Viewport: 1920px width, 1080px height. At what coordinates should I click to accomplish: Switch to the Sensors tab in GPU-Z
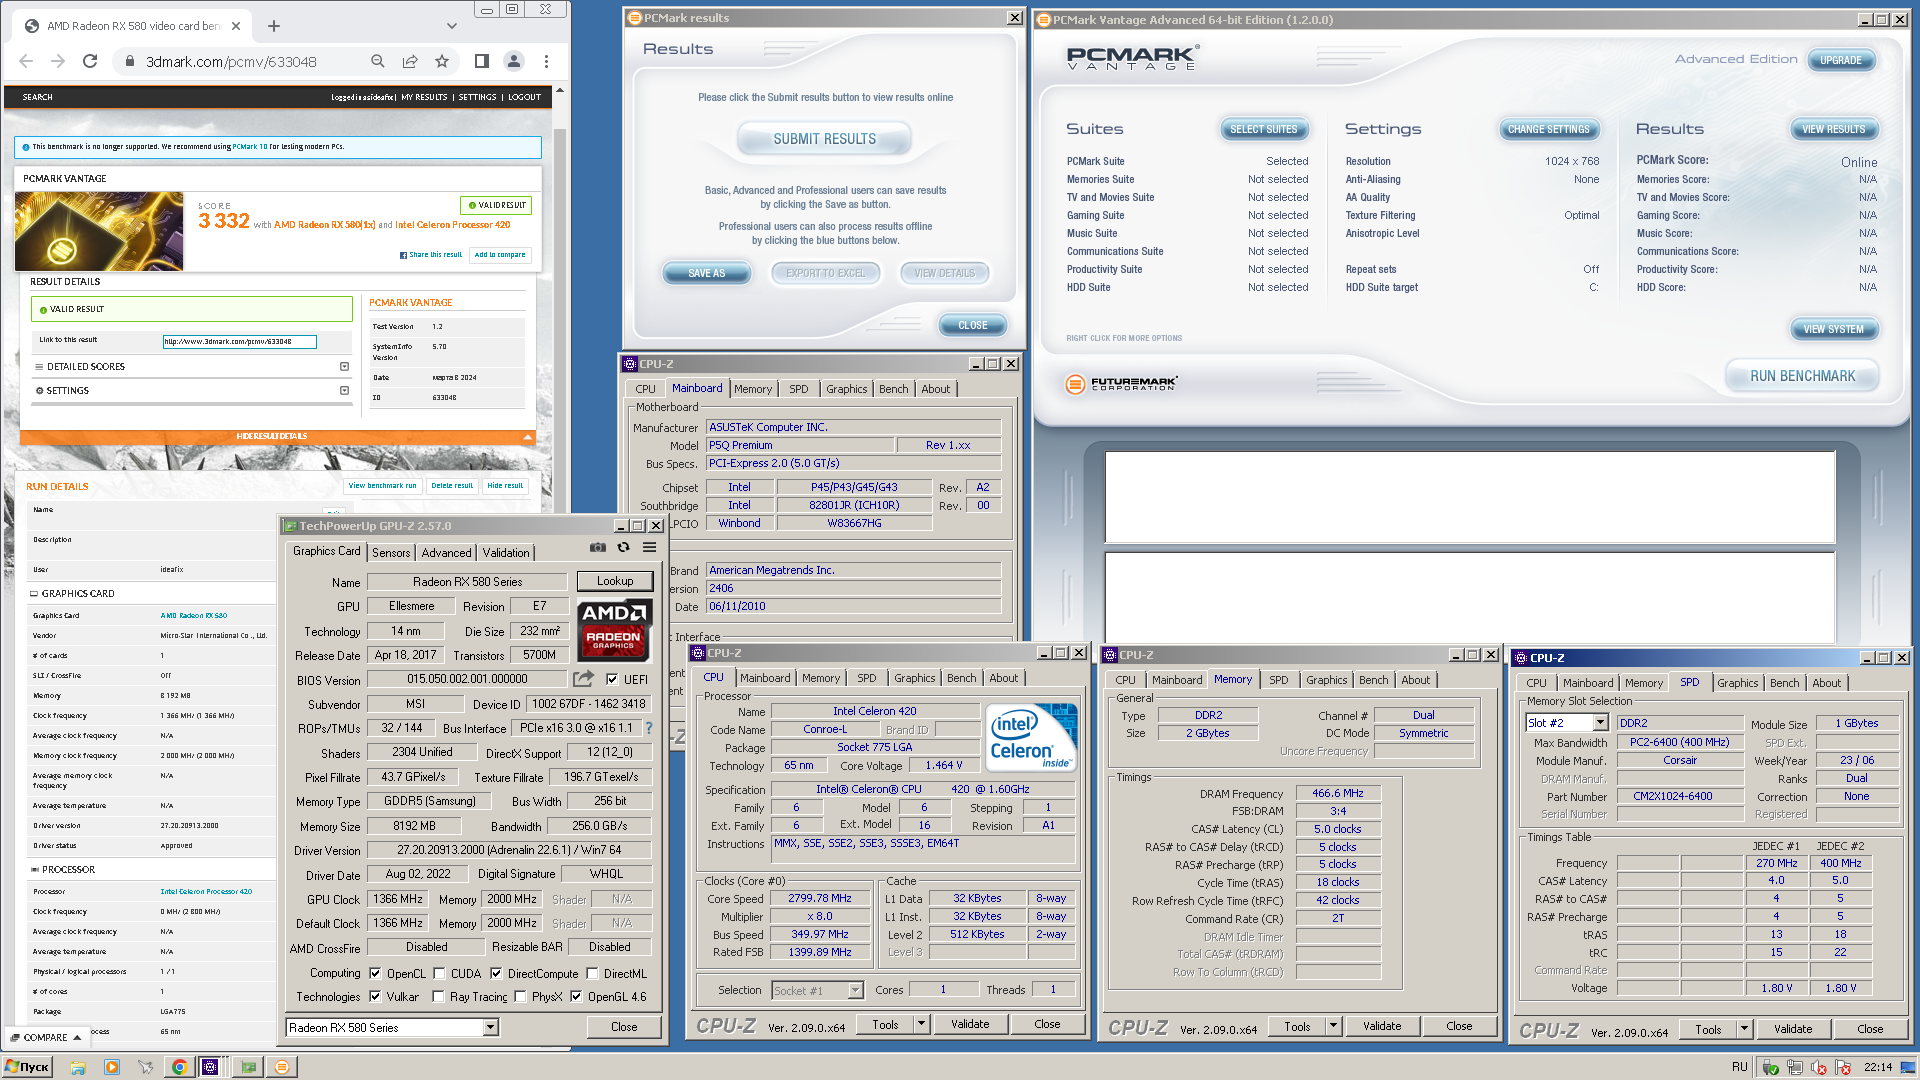click(x=391, y=553)
